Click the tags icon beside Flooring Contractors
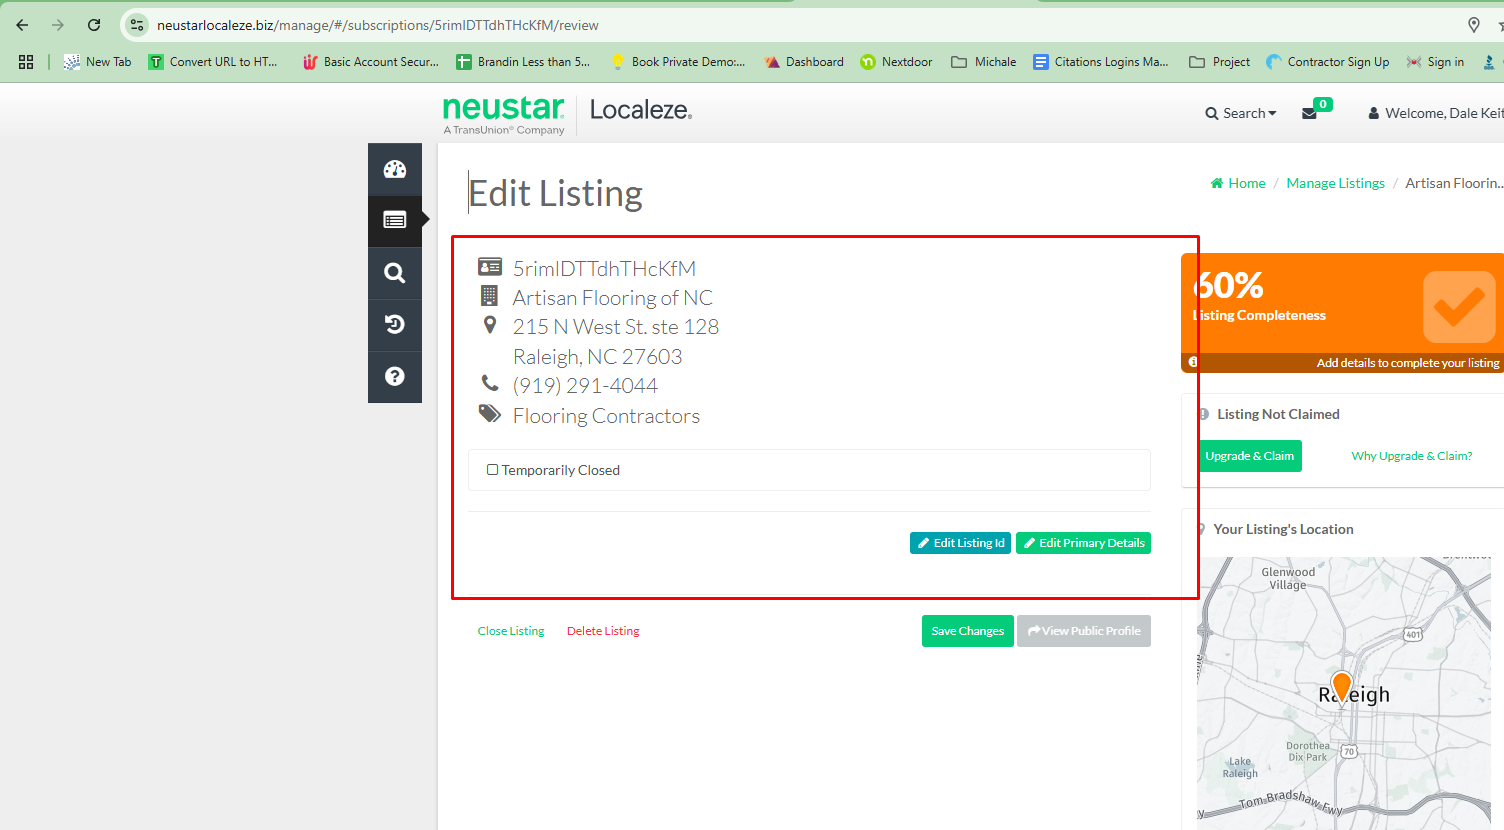1504x830 pixels. click(x=490, y=414)
